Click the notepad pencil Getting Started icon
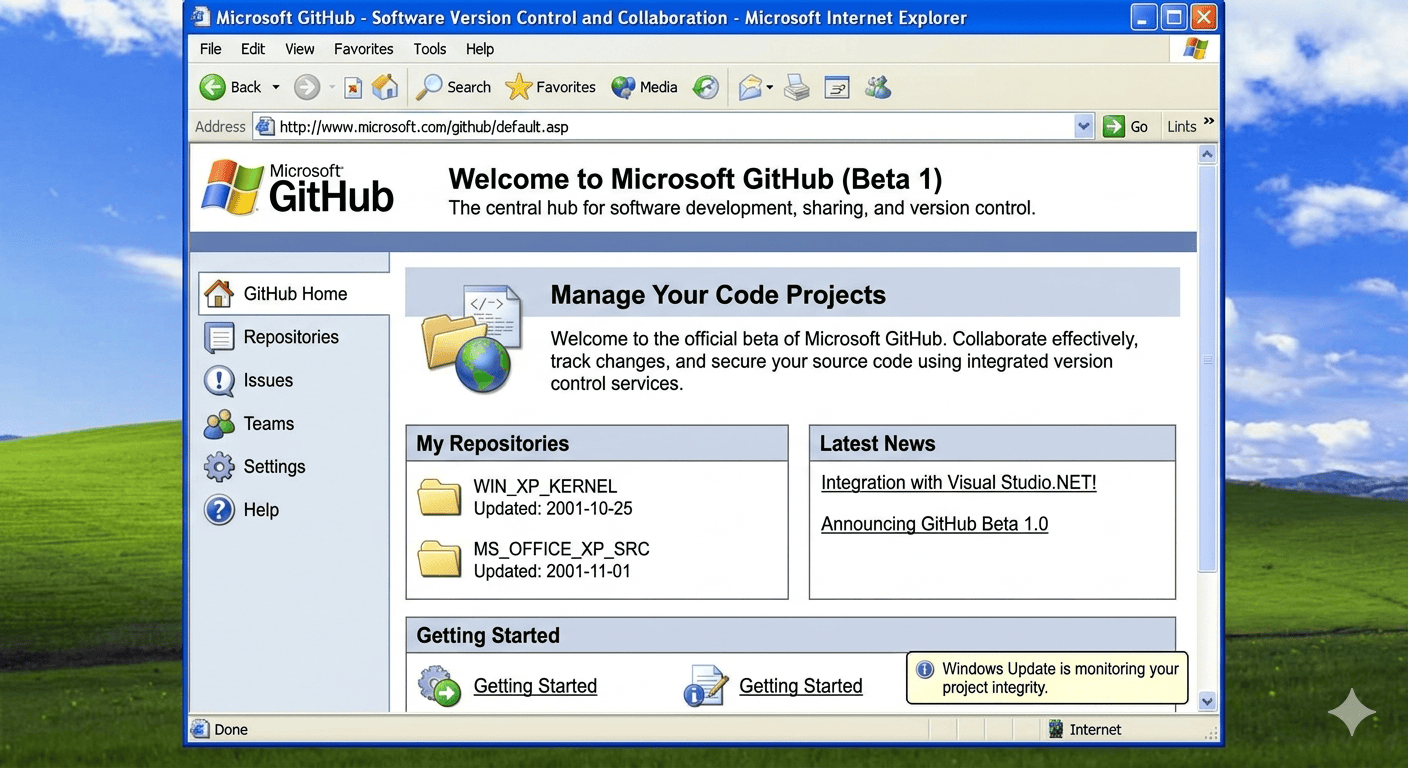The image size is (1408, 768). tap(705, 687)
